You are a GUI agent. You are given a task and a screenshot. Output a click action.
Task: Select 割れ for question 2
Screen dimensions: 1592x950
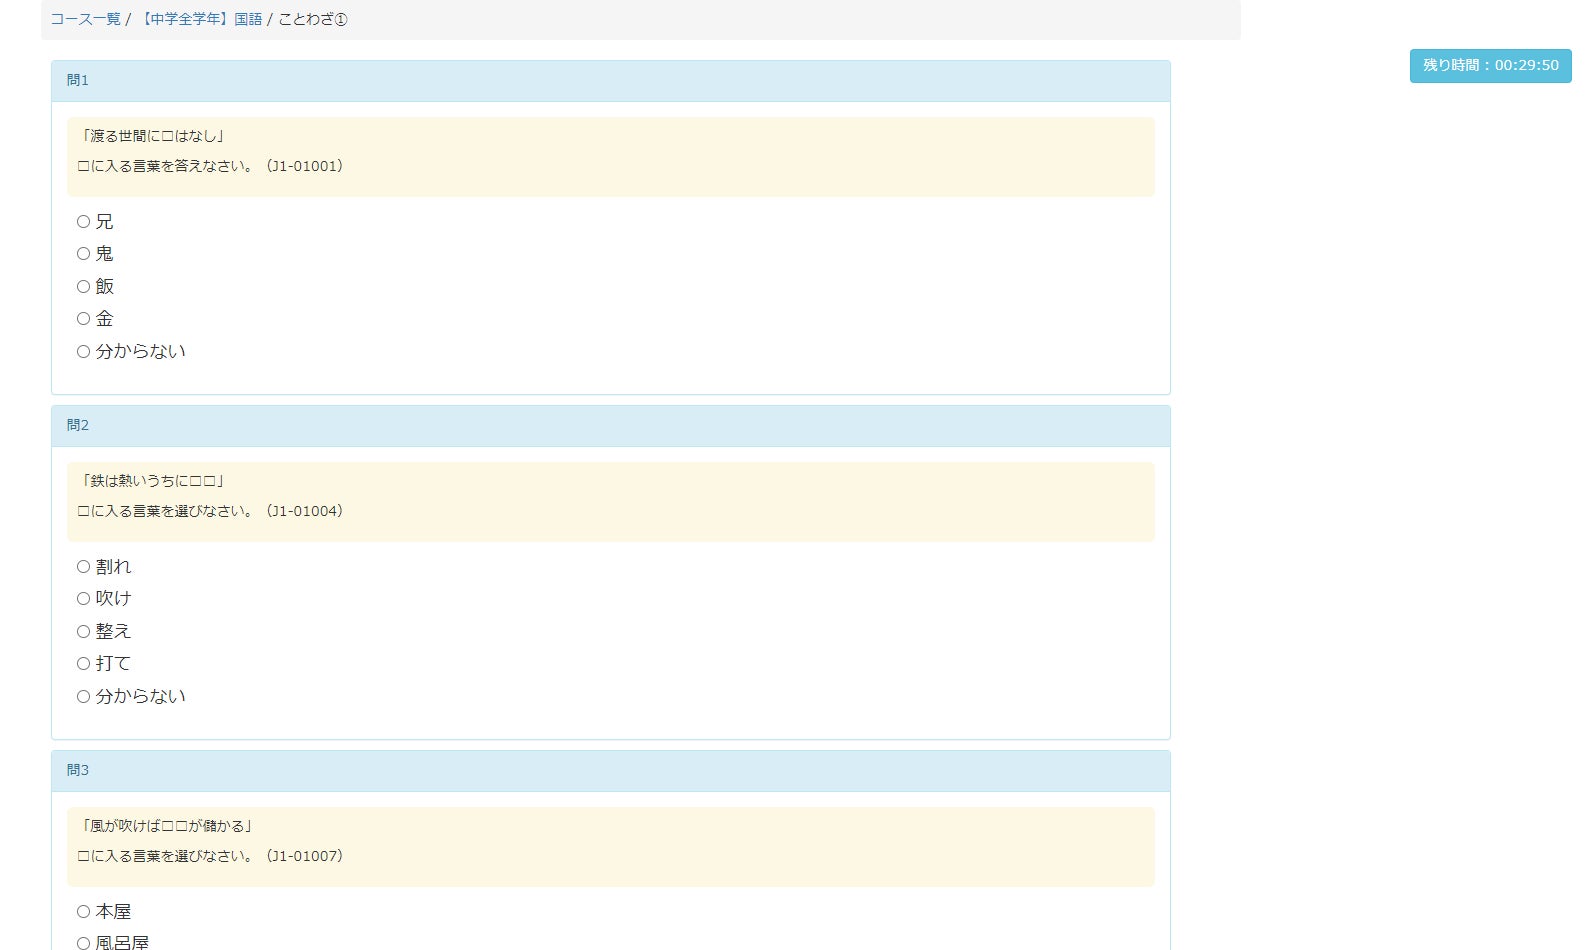(x=84, y=567)
